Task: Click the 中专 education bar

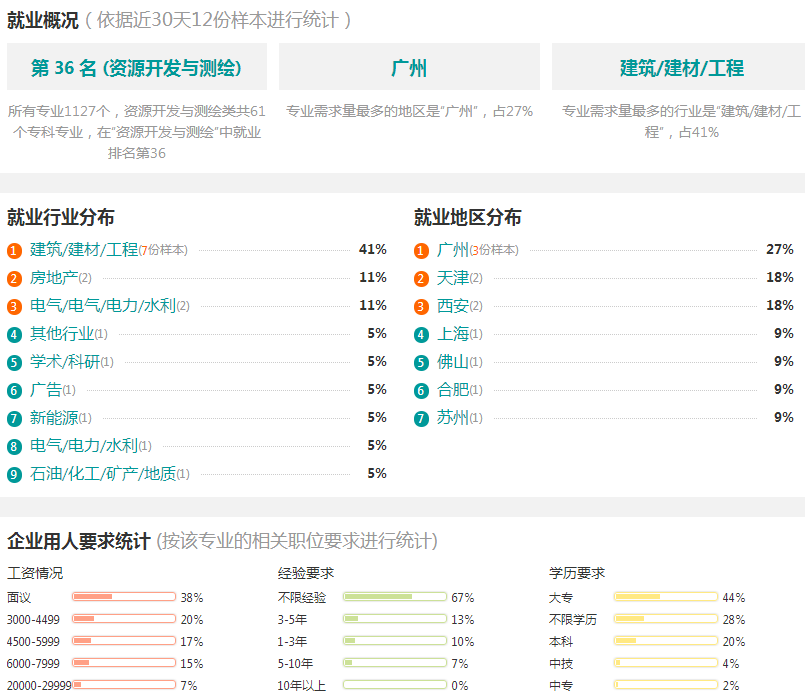Action: [x=666, y=685]
